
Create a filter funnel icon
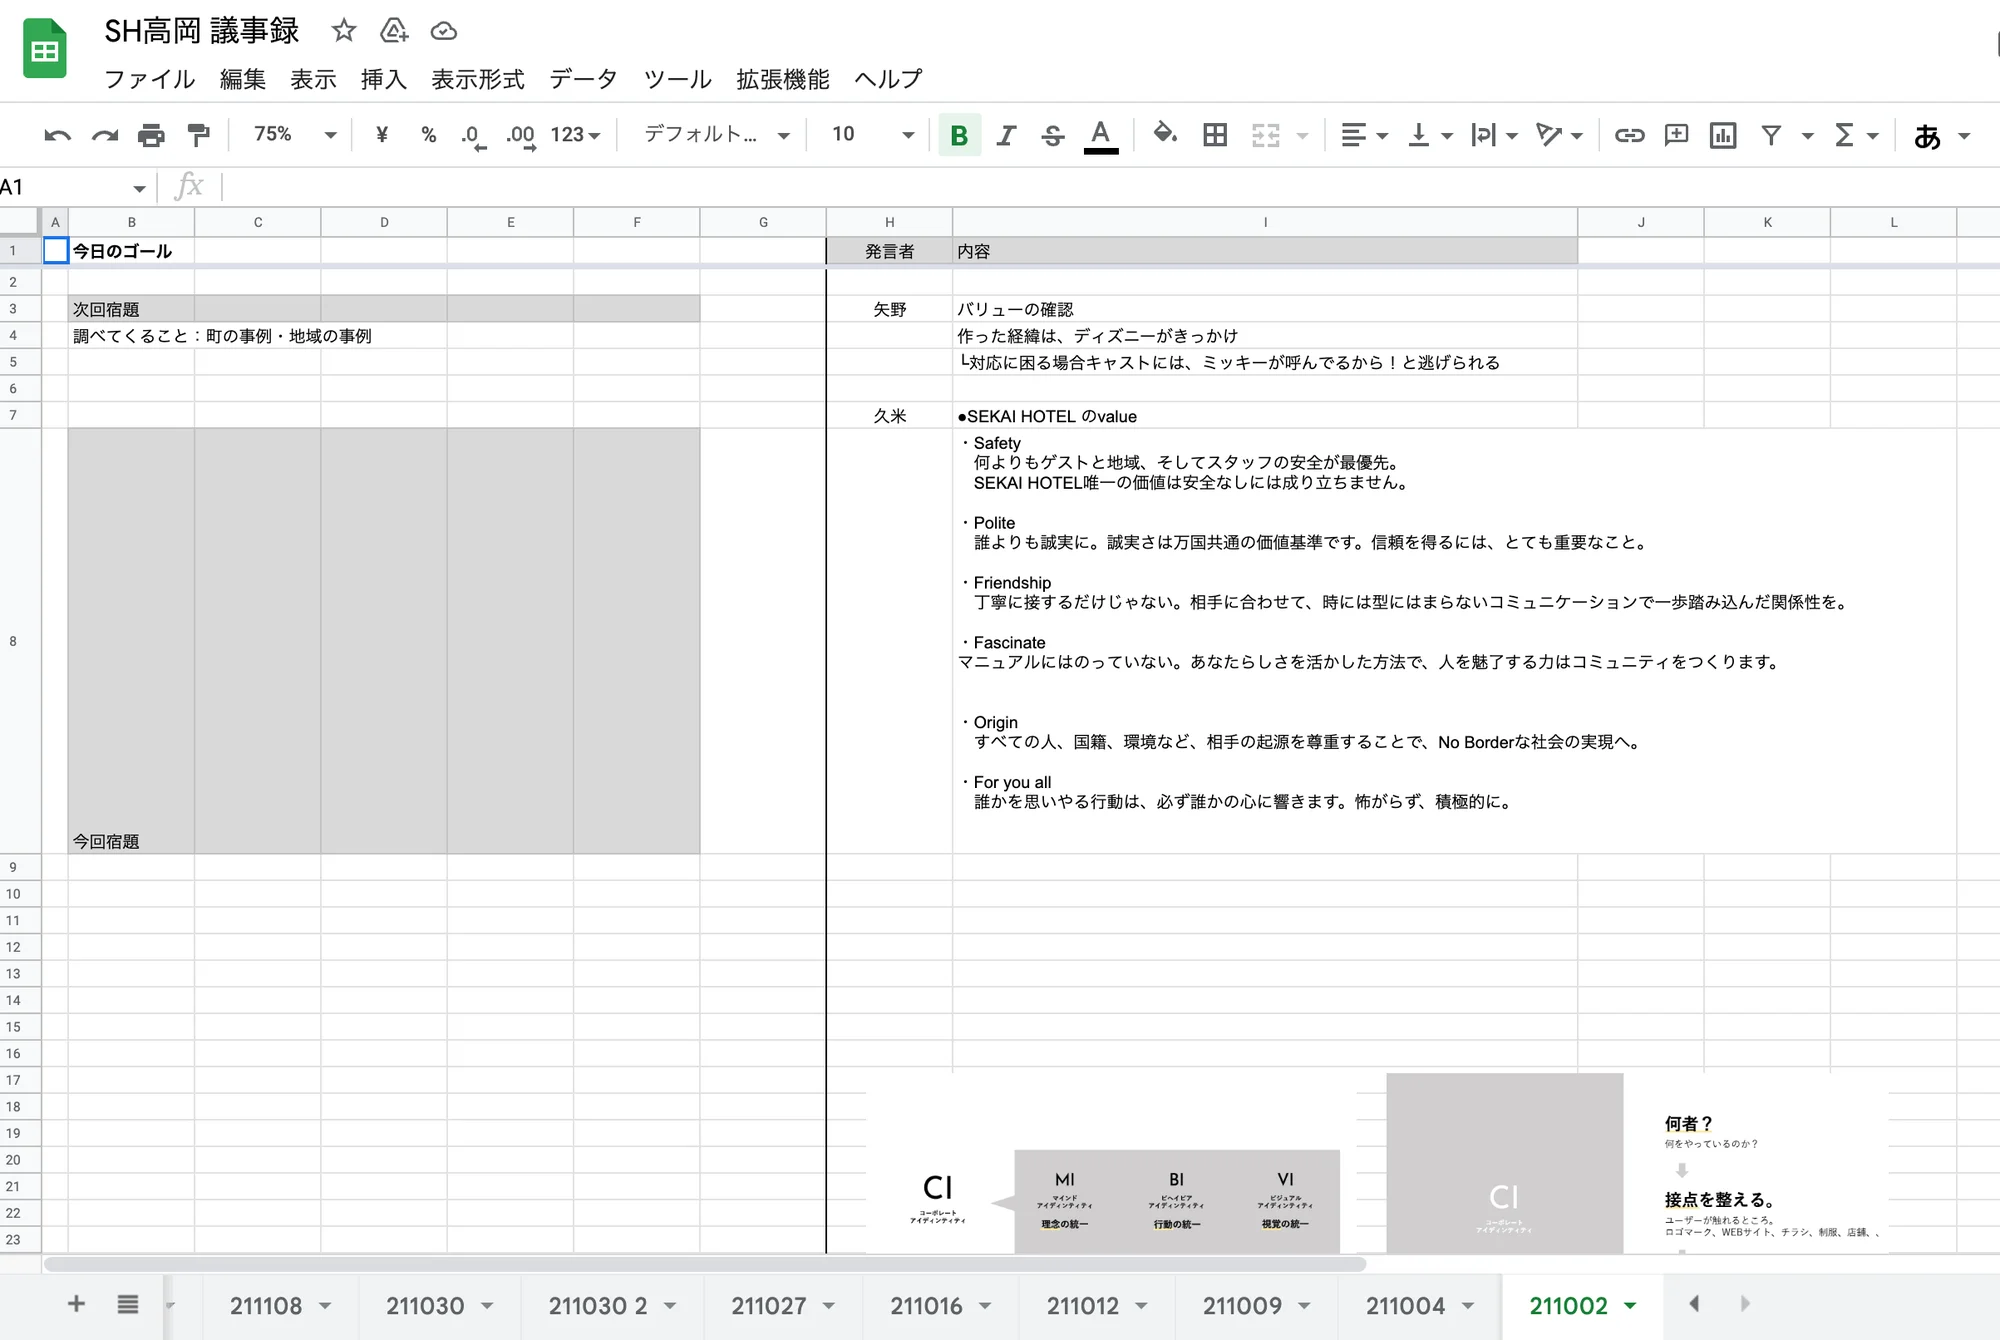click(x=1771, y=135)
